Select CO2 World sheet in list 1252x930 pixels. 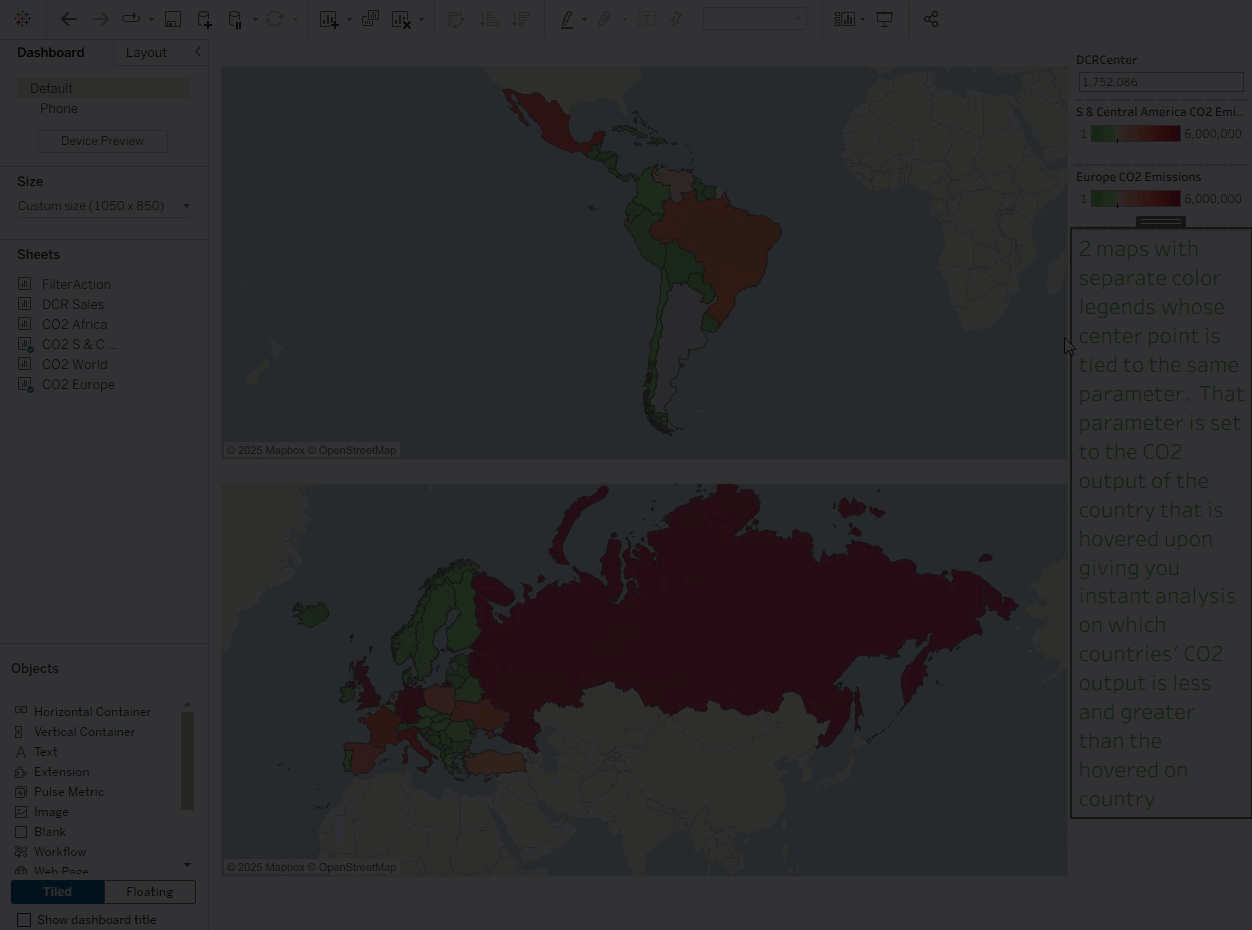pos(74,364)
